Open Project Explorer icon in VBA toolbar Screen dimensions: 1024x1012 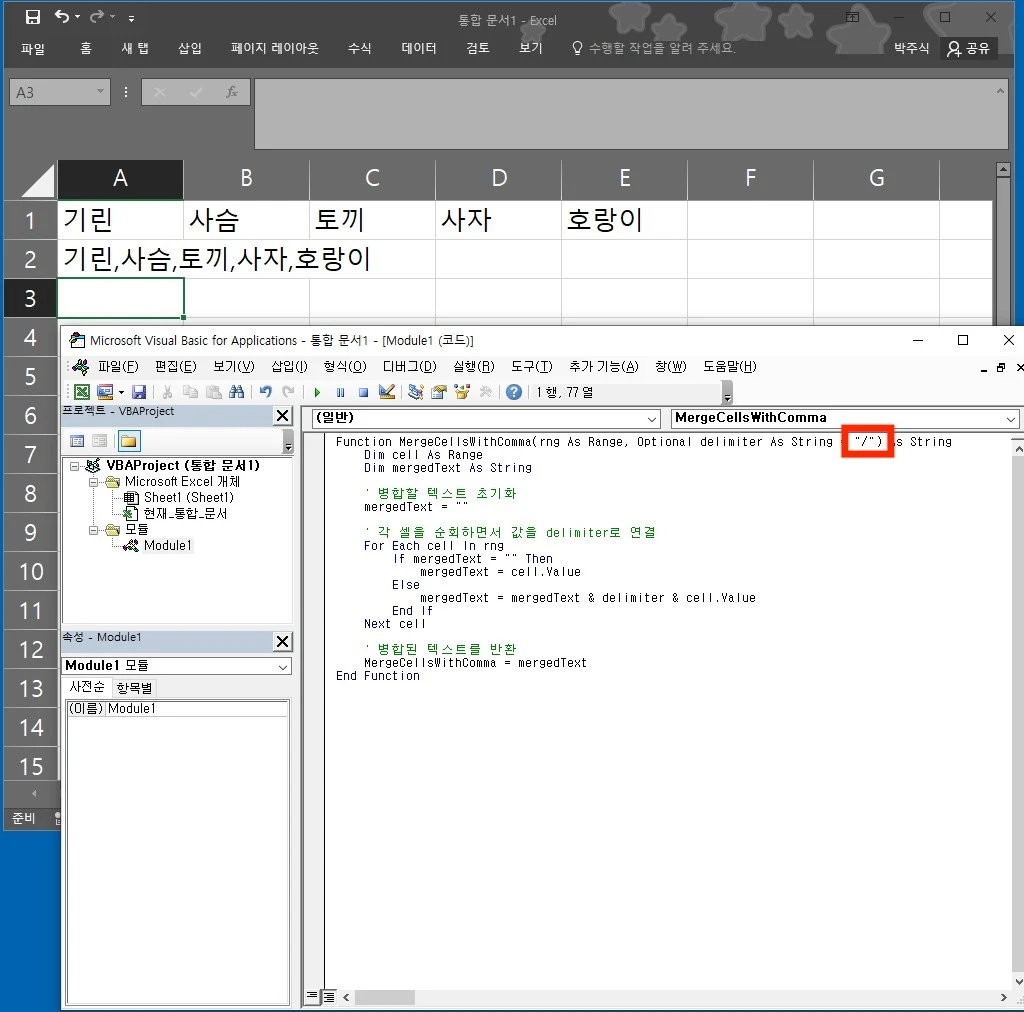[x=416, y=392]
